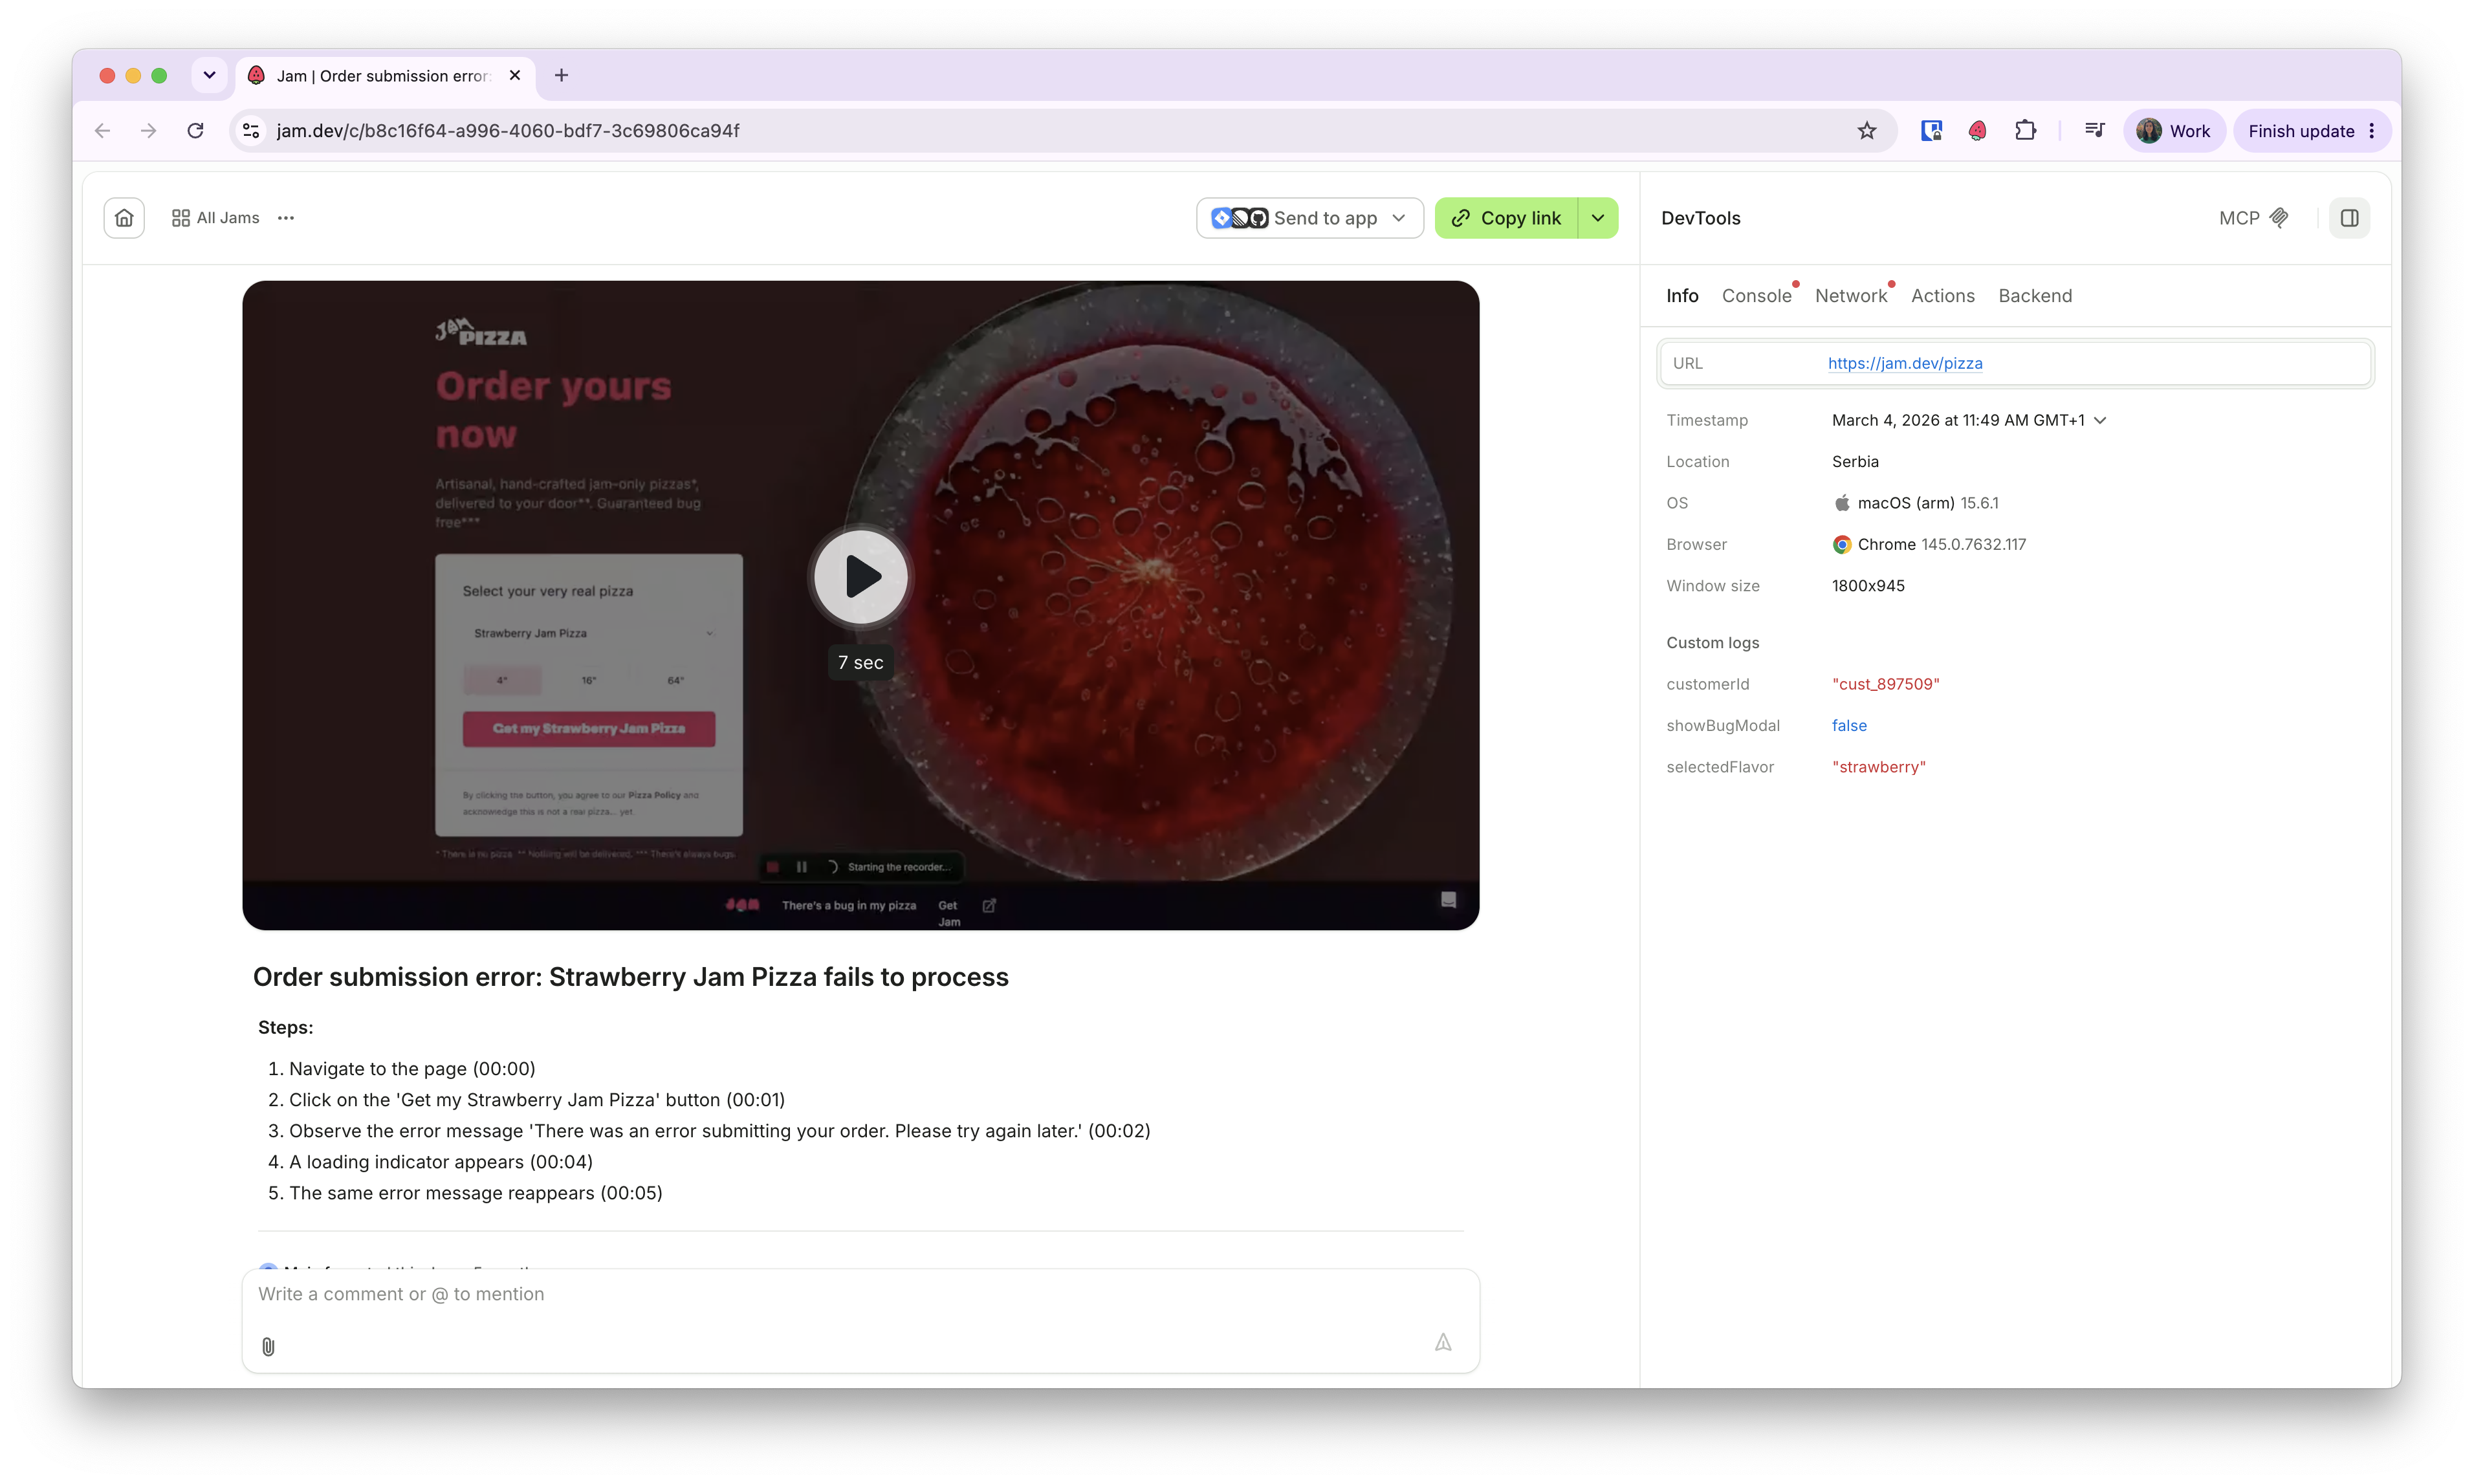
Task: Switch to the Actions tab
Action: [x=1942, y=296]
